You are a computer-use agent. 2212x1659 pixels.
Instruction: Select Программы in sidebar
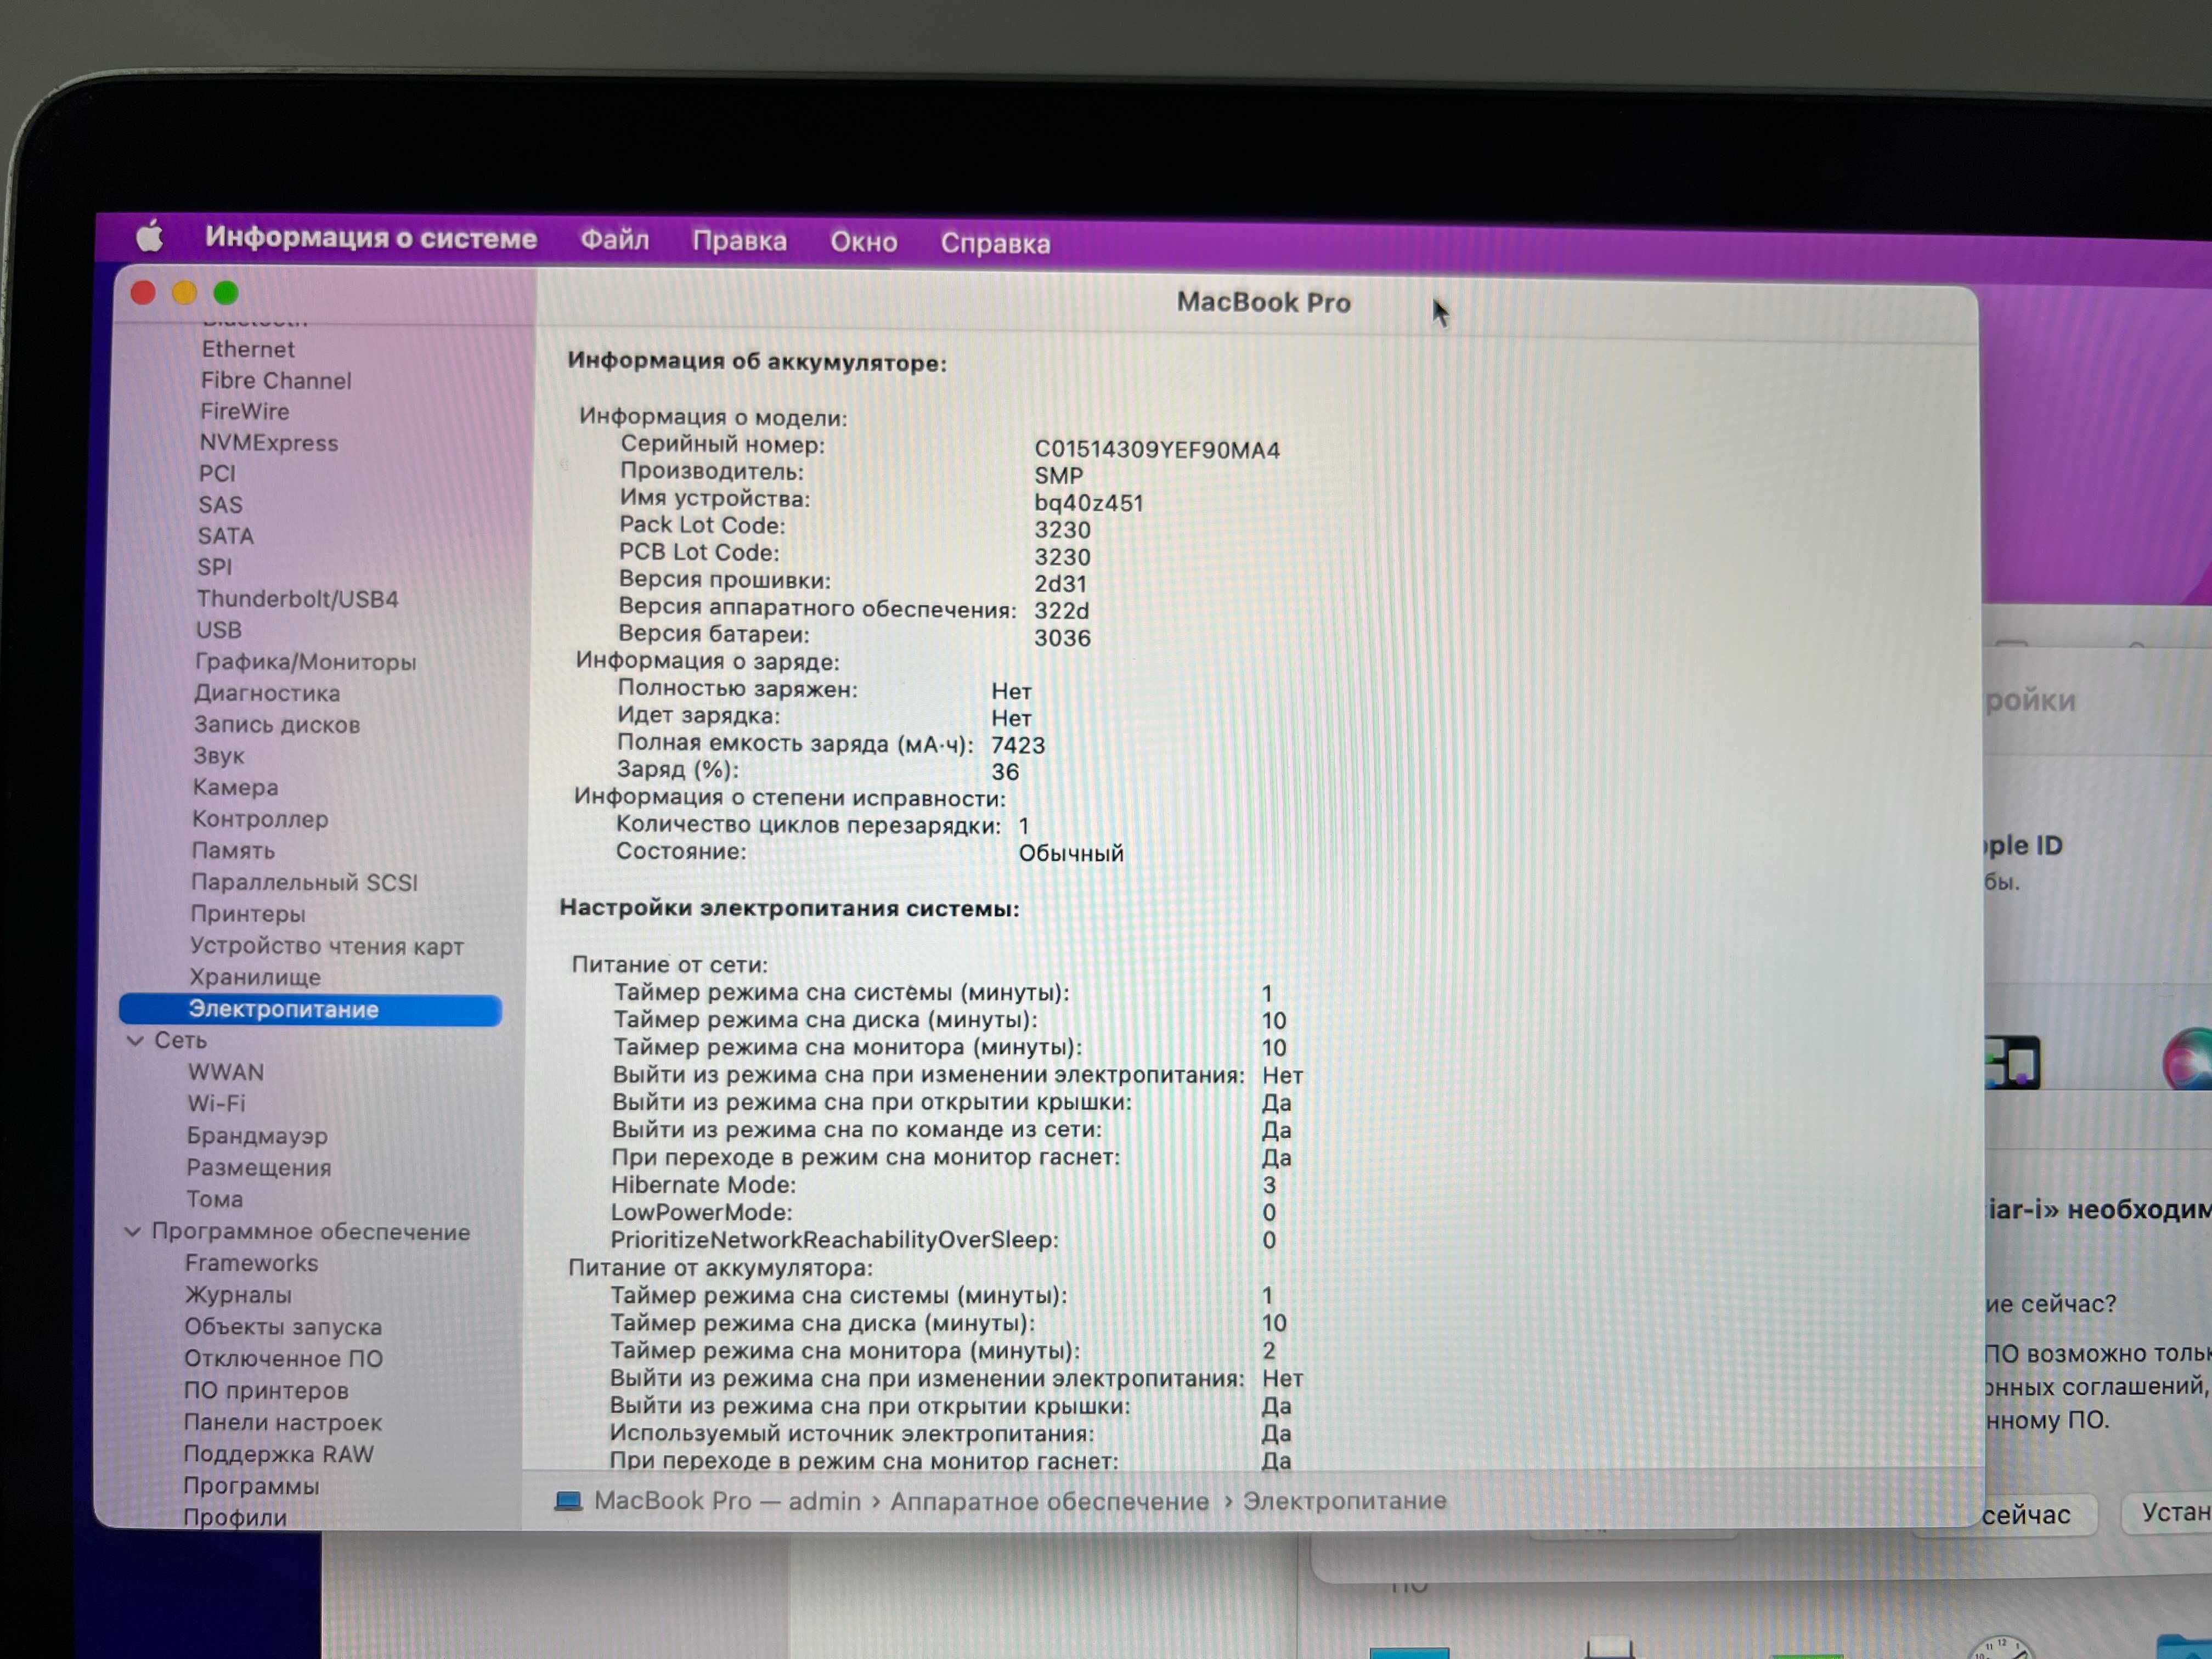(x=251, y=1486)
